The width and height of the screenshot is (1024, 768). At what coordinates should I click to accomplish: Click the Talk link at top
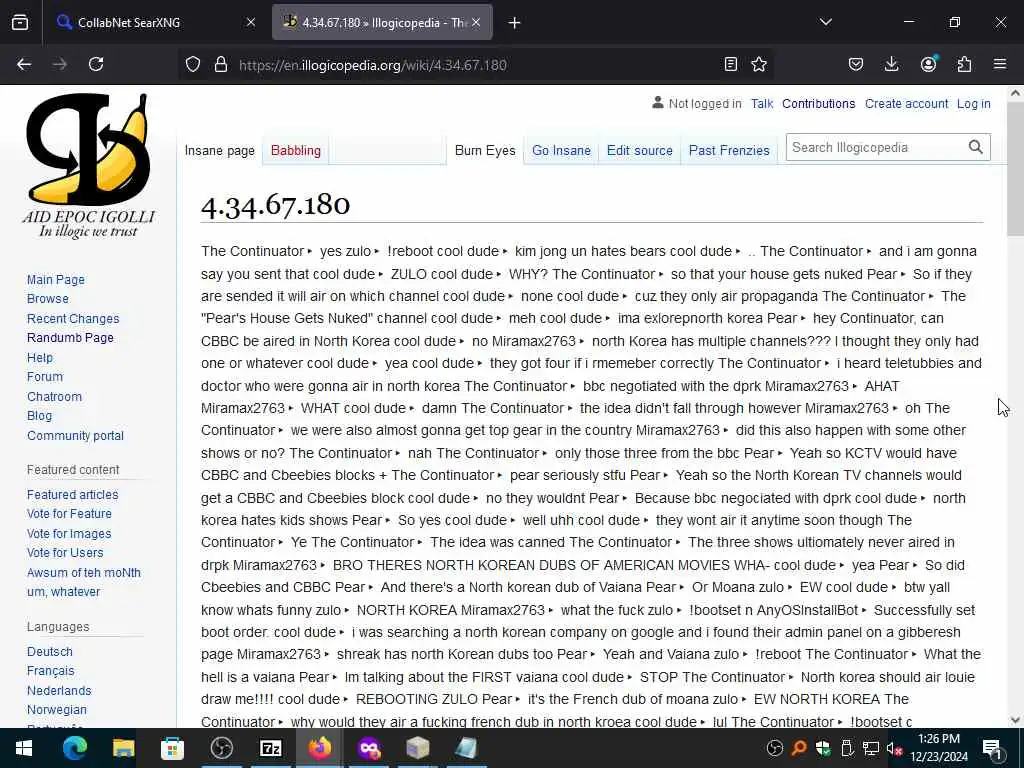(761, 104)
